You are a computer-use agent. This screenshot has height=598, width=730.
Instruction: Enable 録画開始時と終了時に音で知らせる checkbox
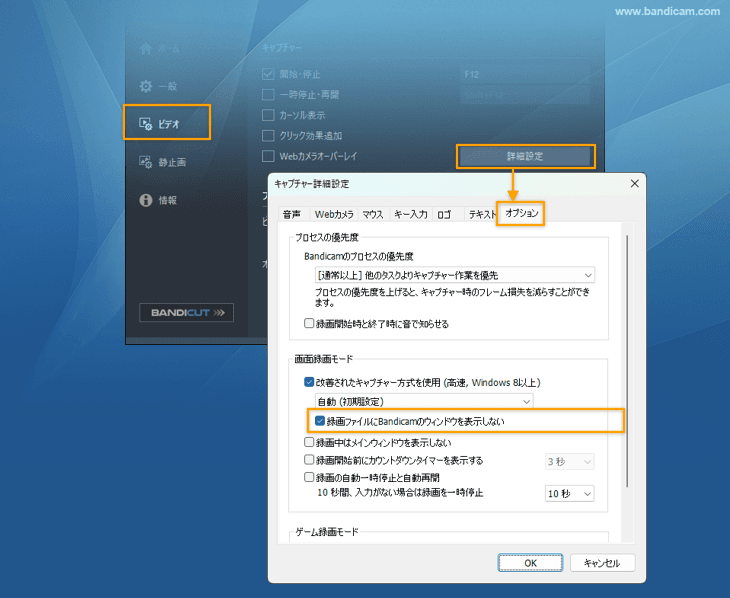coord(309,323)
